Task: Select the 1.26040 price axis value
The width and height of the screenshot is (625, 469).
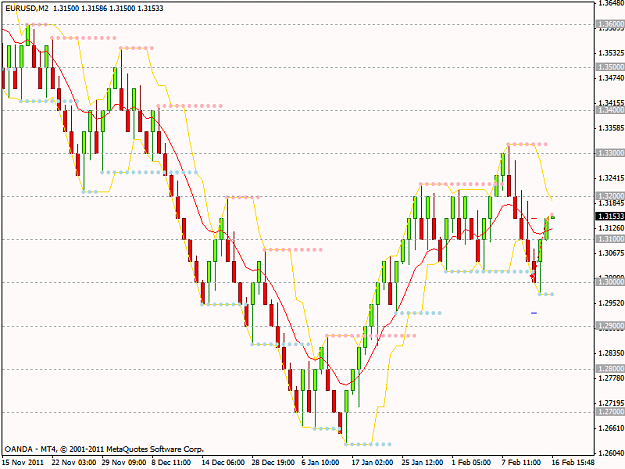Action: tap(611, 453)
